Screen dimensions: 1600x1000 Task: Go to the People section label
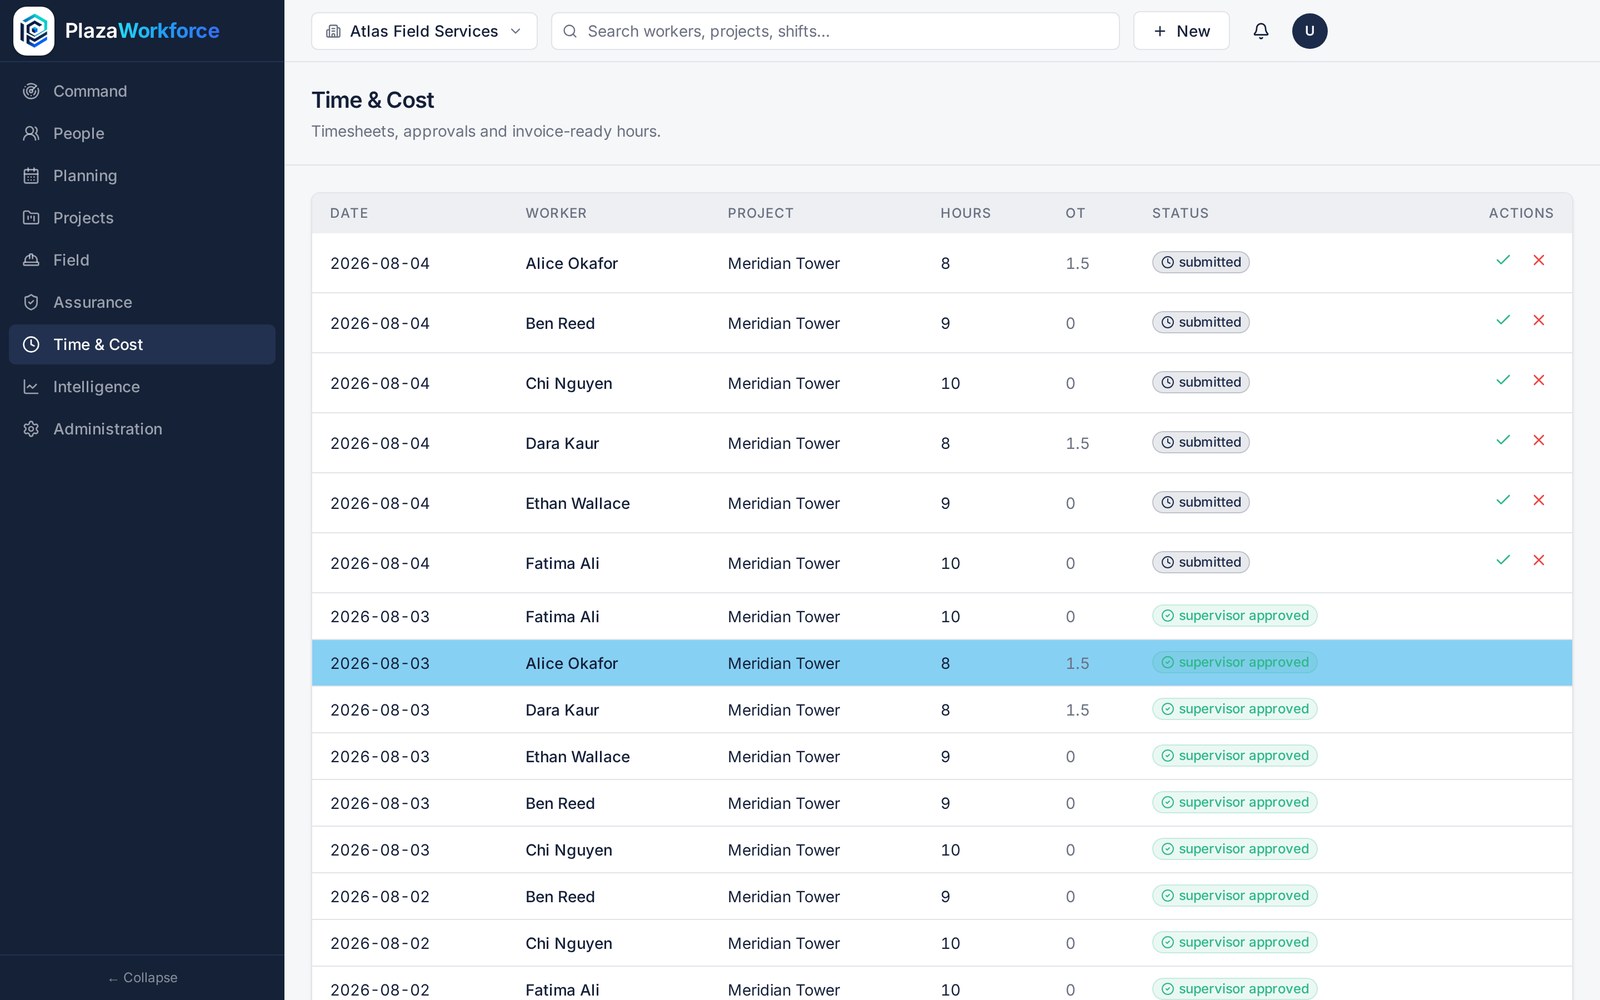[x=78, y=133]
